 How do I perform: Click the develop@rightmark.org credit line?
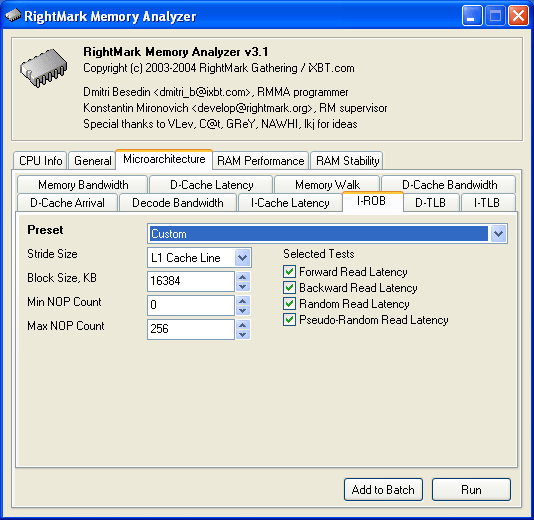pos(235,108)
